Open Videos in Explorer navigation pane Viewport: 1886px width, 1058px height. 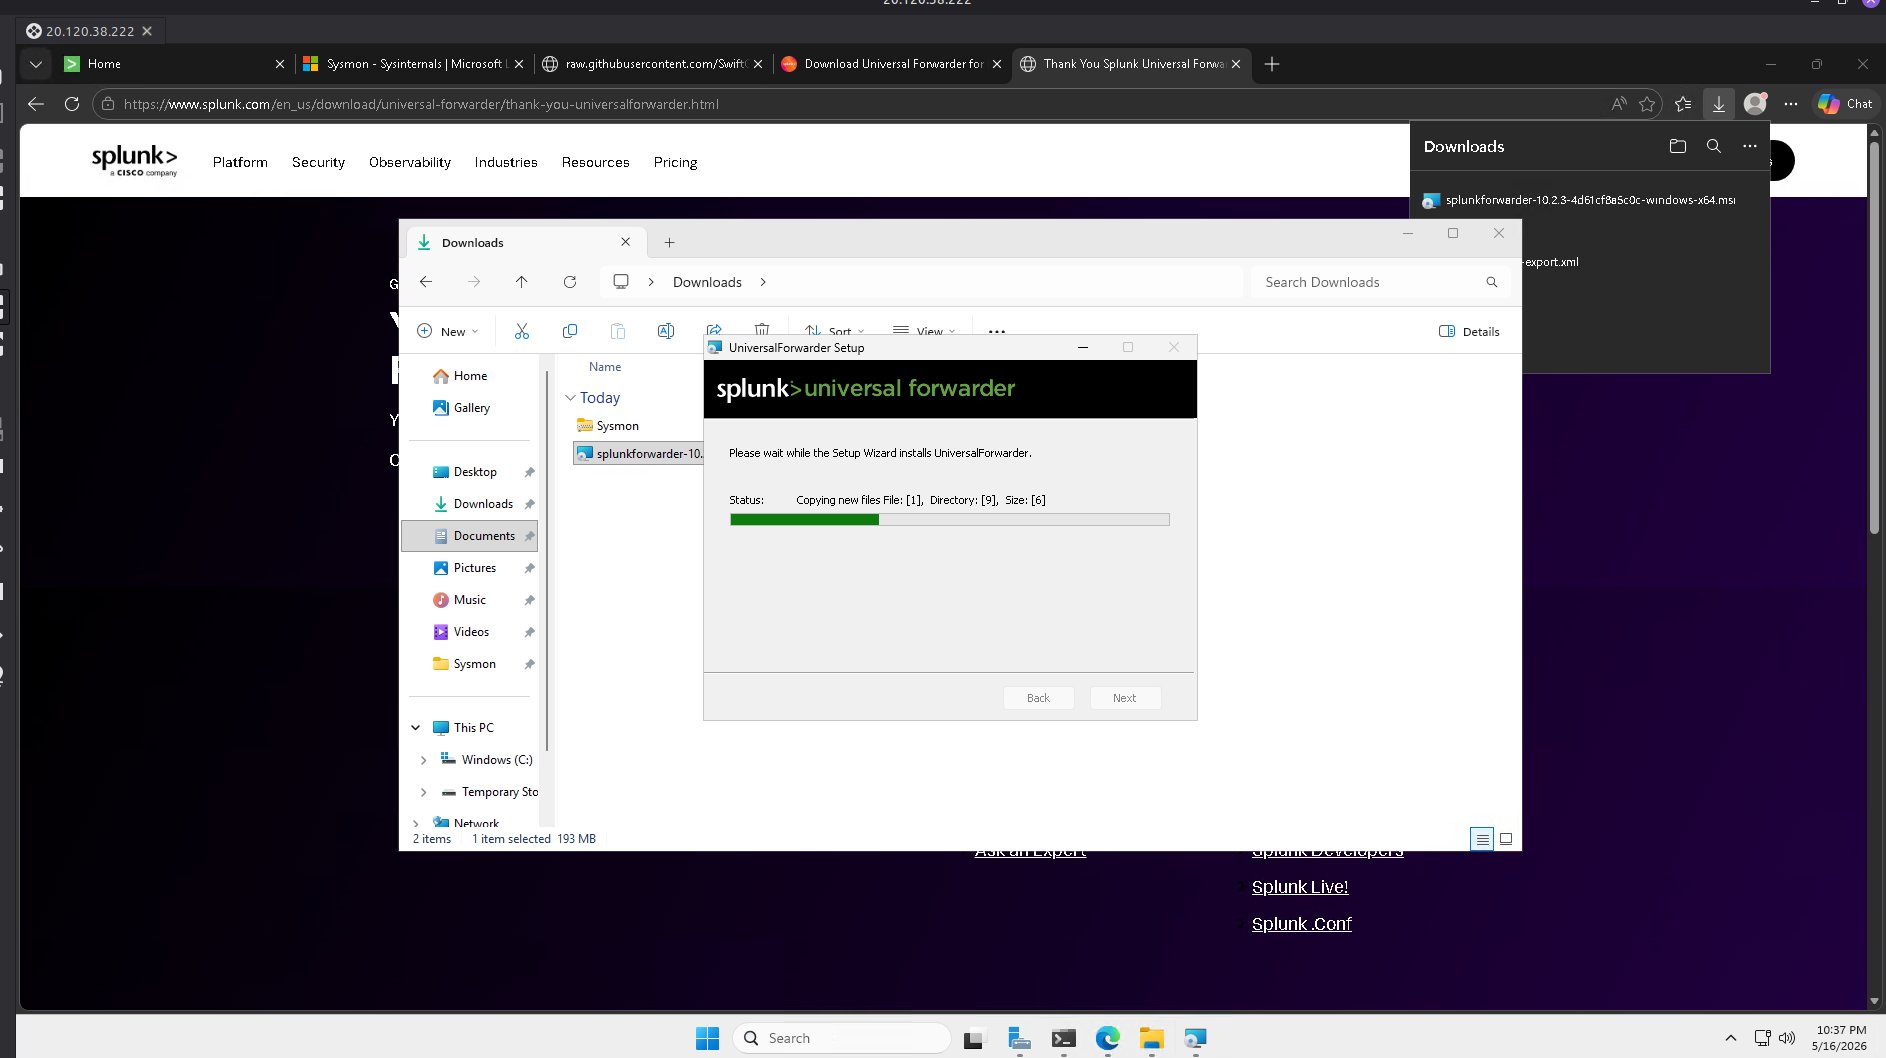click(471, 632)
